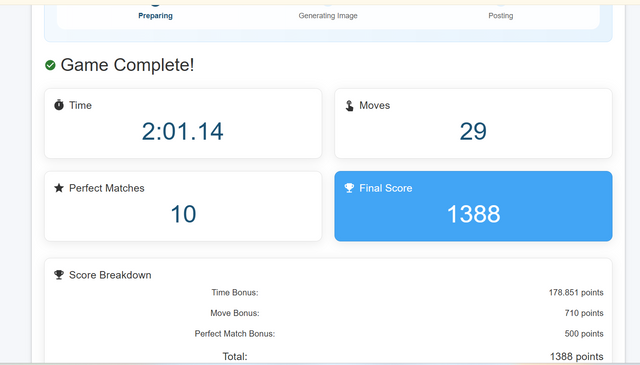
Task: Click the Final Score label
Action: coord(386,188)
